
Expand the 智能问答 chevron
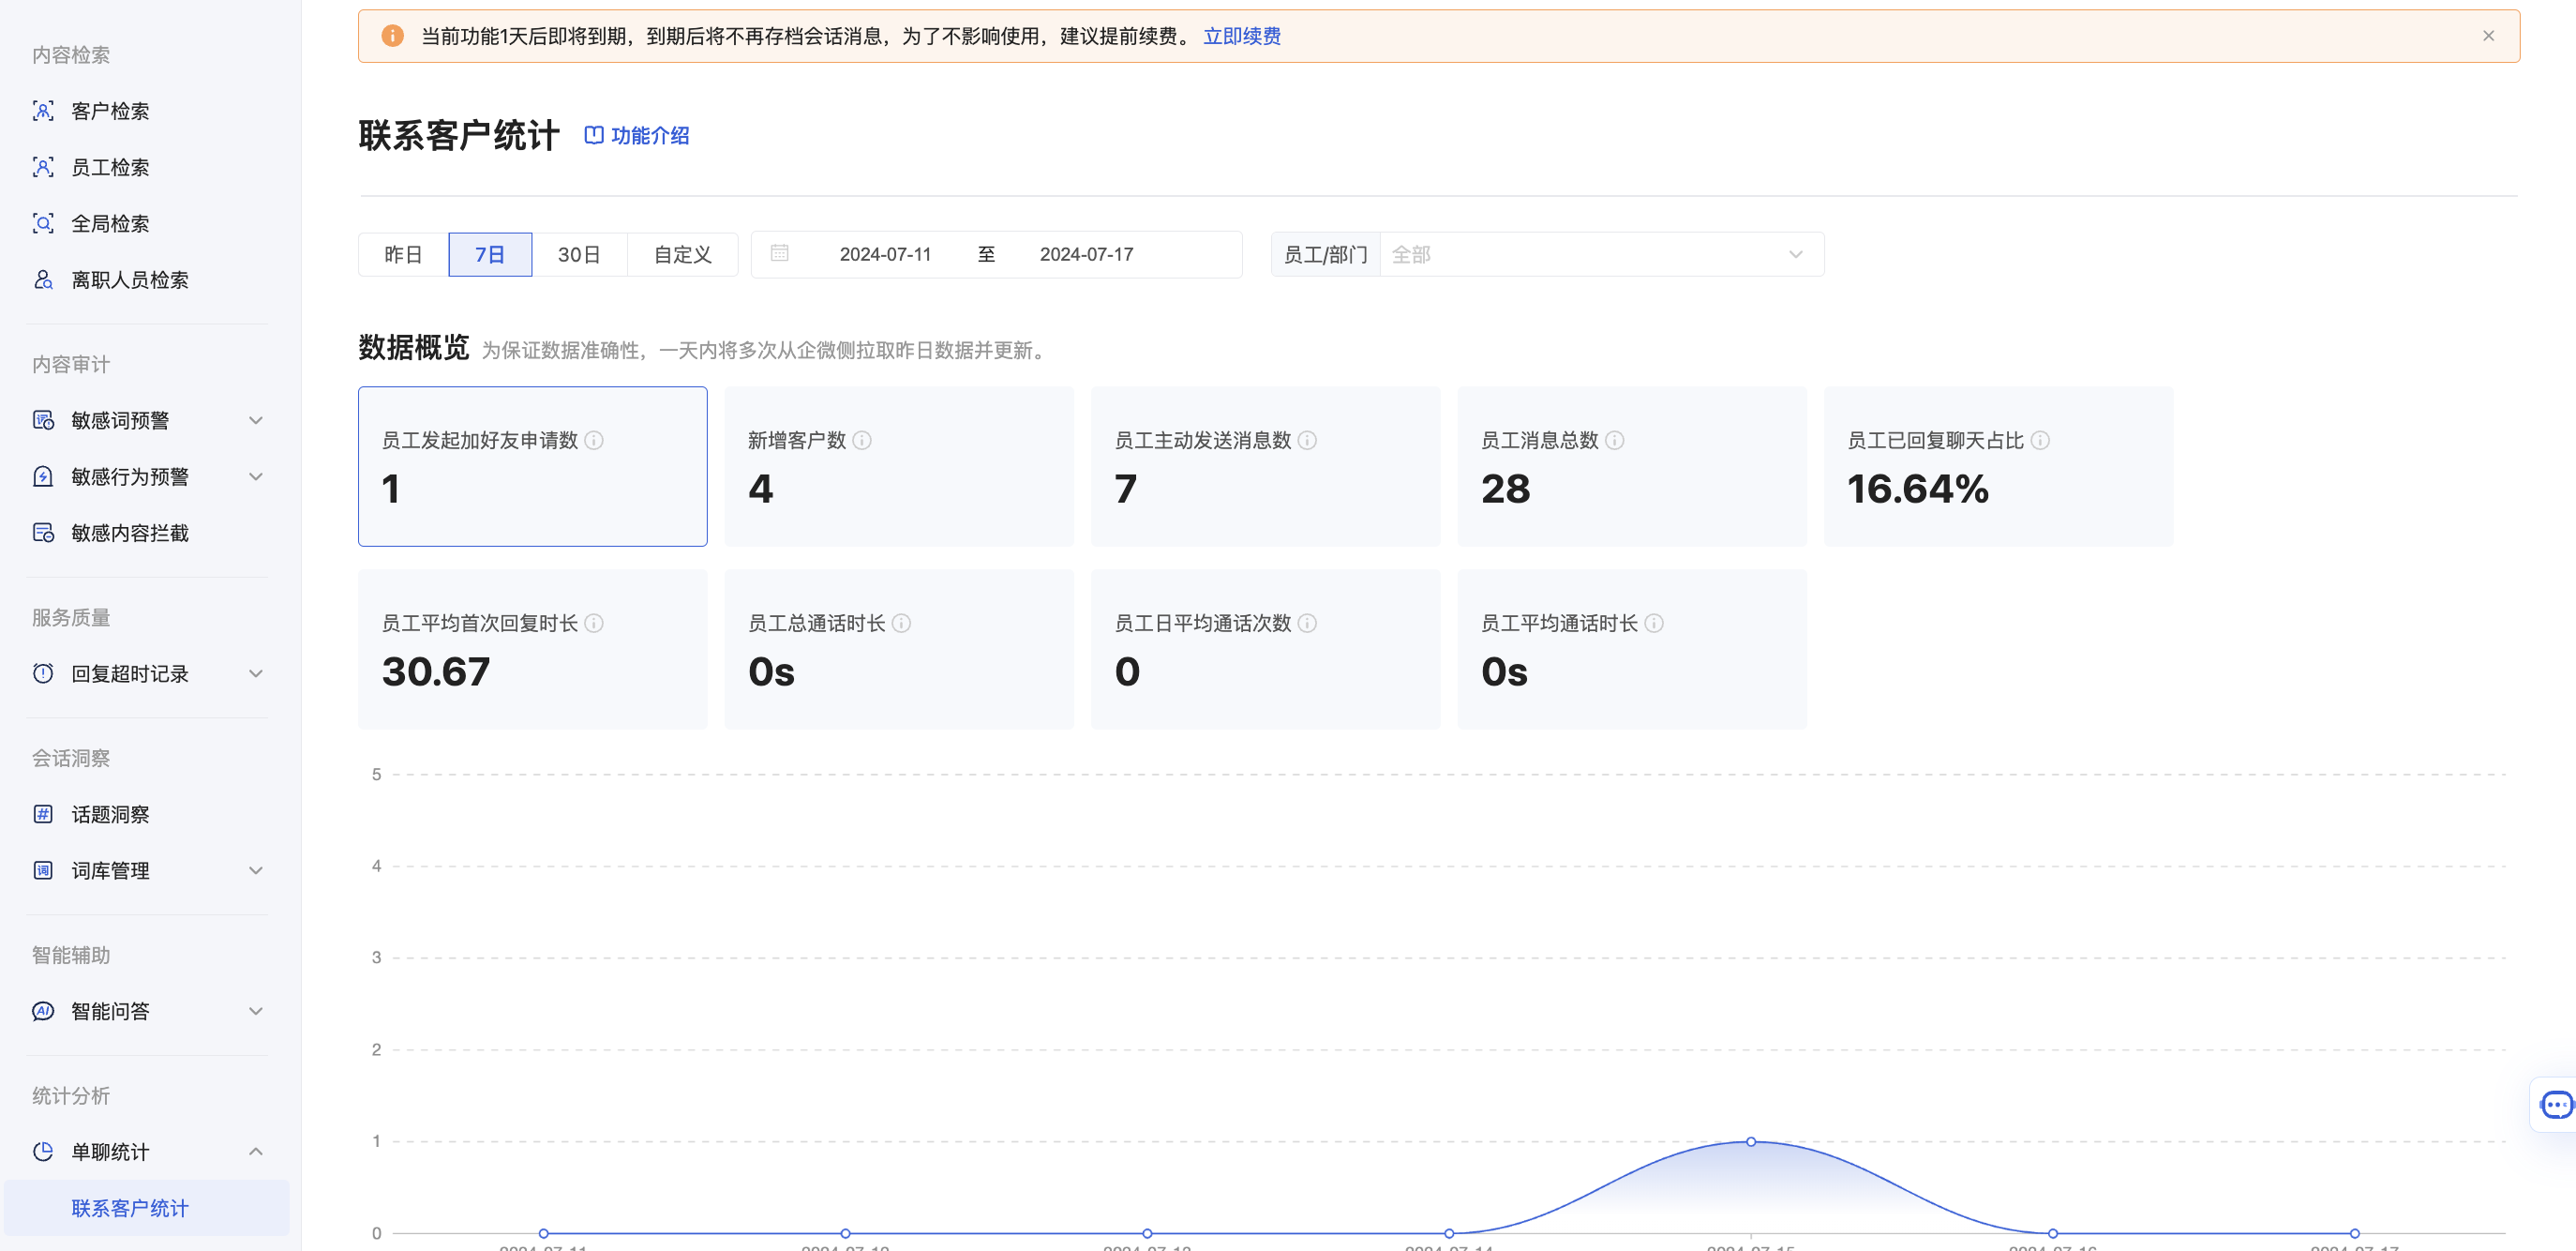256,1011
